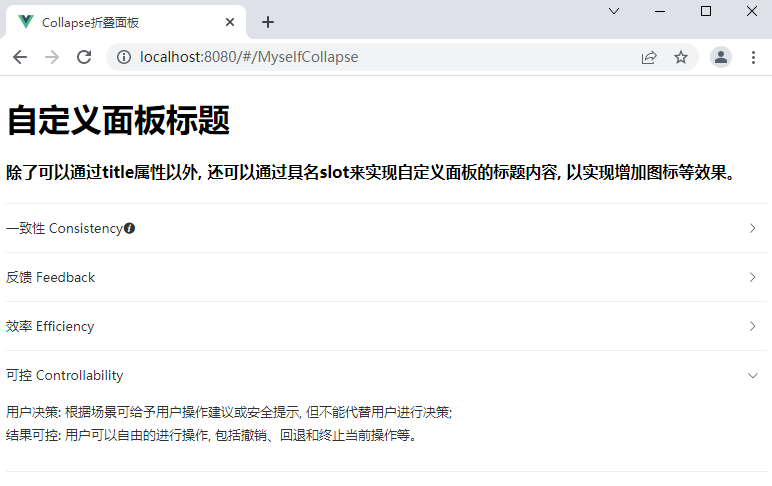Click the 自定义面板标题 heading
The width and height of the screenshot is (772, 486).
118,120
